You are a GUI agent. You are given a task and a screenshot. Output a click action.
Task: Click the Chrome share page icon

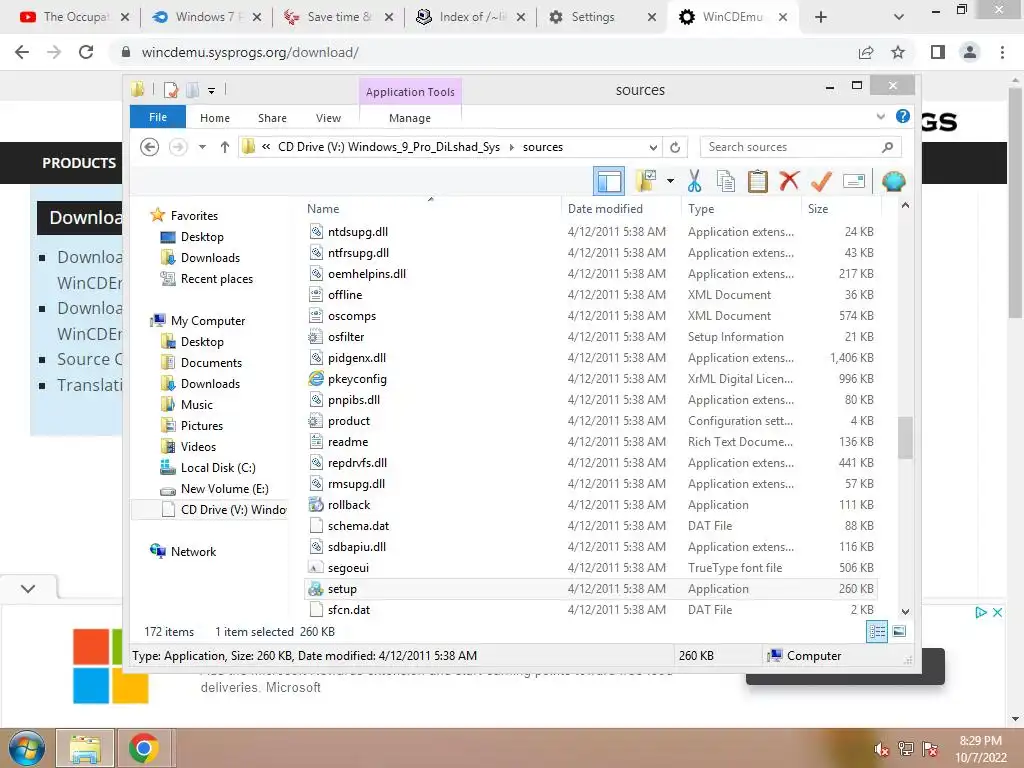pos(866,52)
